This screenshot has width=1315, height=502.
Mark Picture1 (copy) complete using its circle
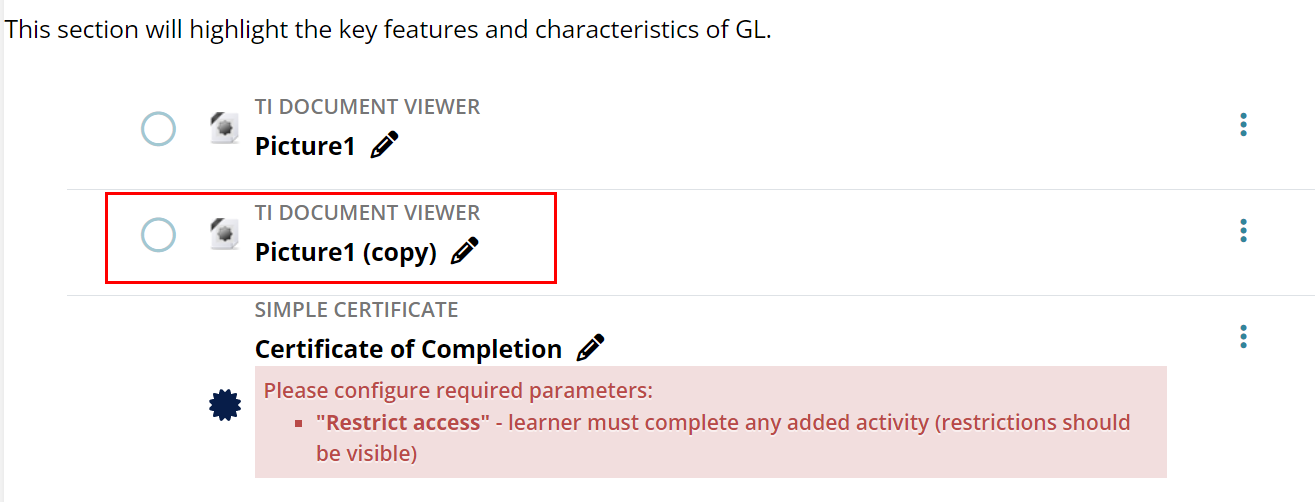pos(158,235)
